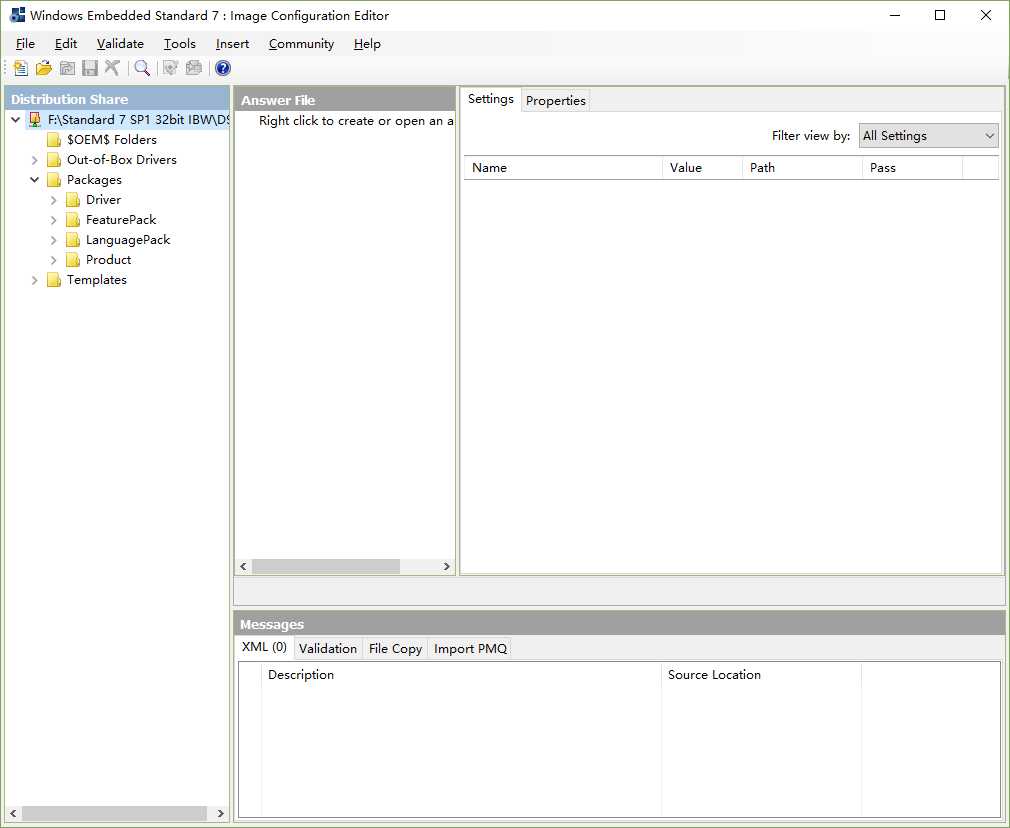
Task: Sort settings by Path column header
Action: 802,168
